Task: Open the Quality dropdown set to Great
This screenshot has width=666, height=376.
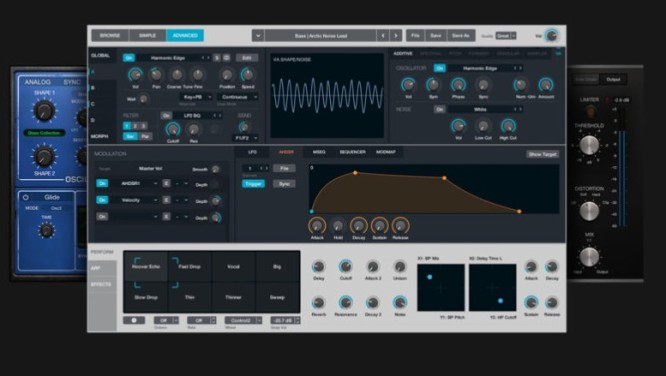Action: tap(506, 36)
